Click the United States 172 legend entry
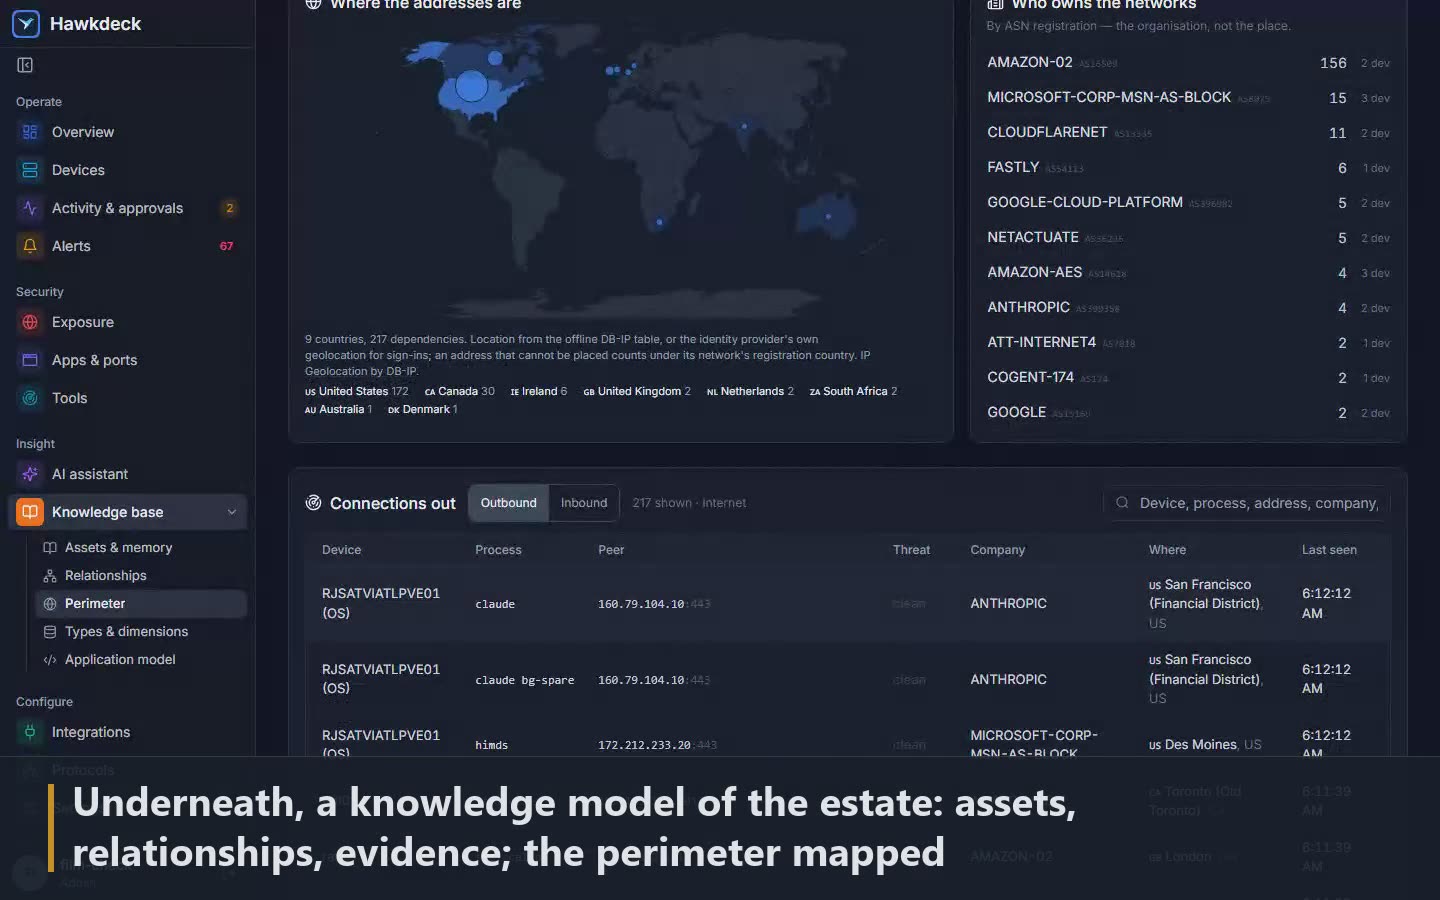The image size is (1440, 900). coord(357,392)
